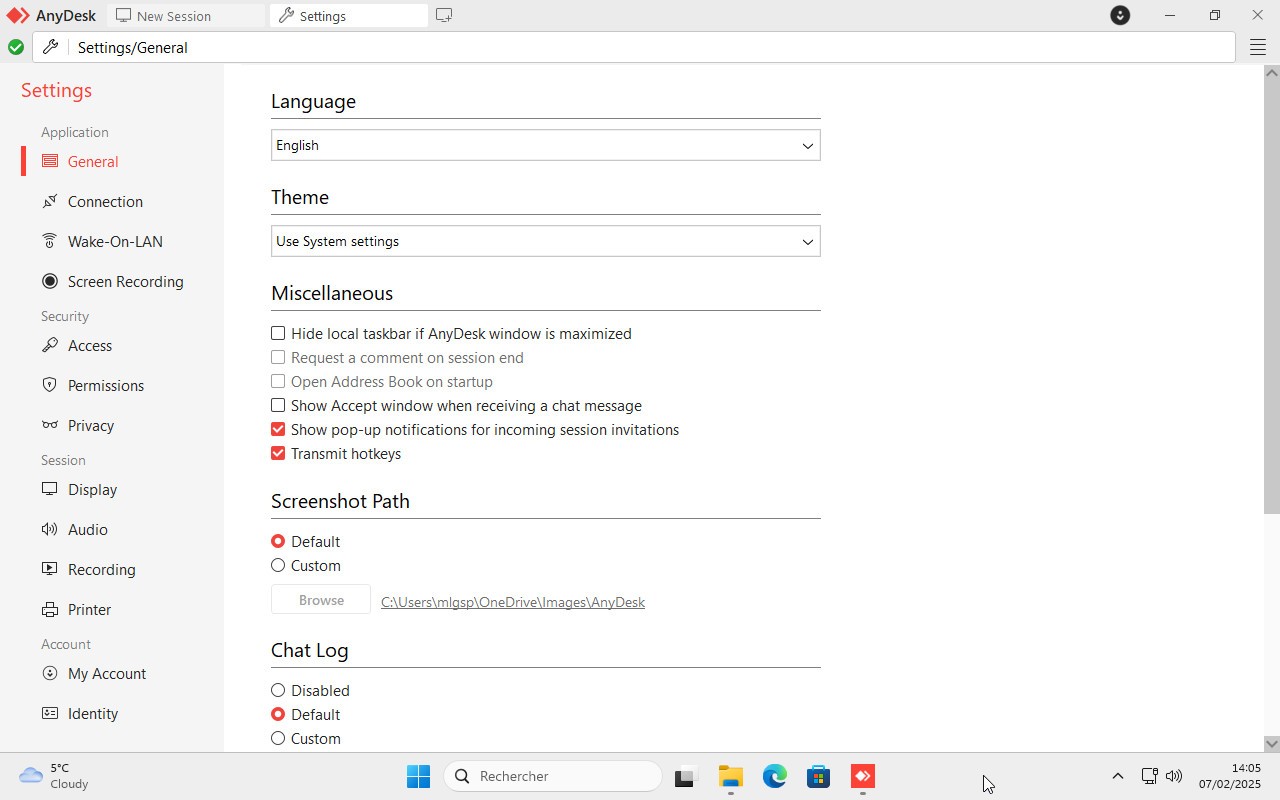Show hidden system tray icons
Screen dimensions: 1280x800
(1118, 776)
